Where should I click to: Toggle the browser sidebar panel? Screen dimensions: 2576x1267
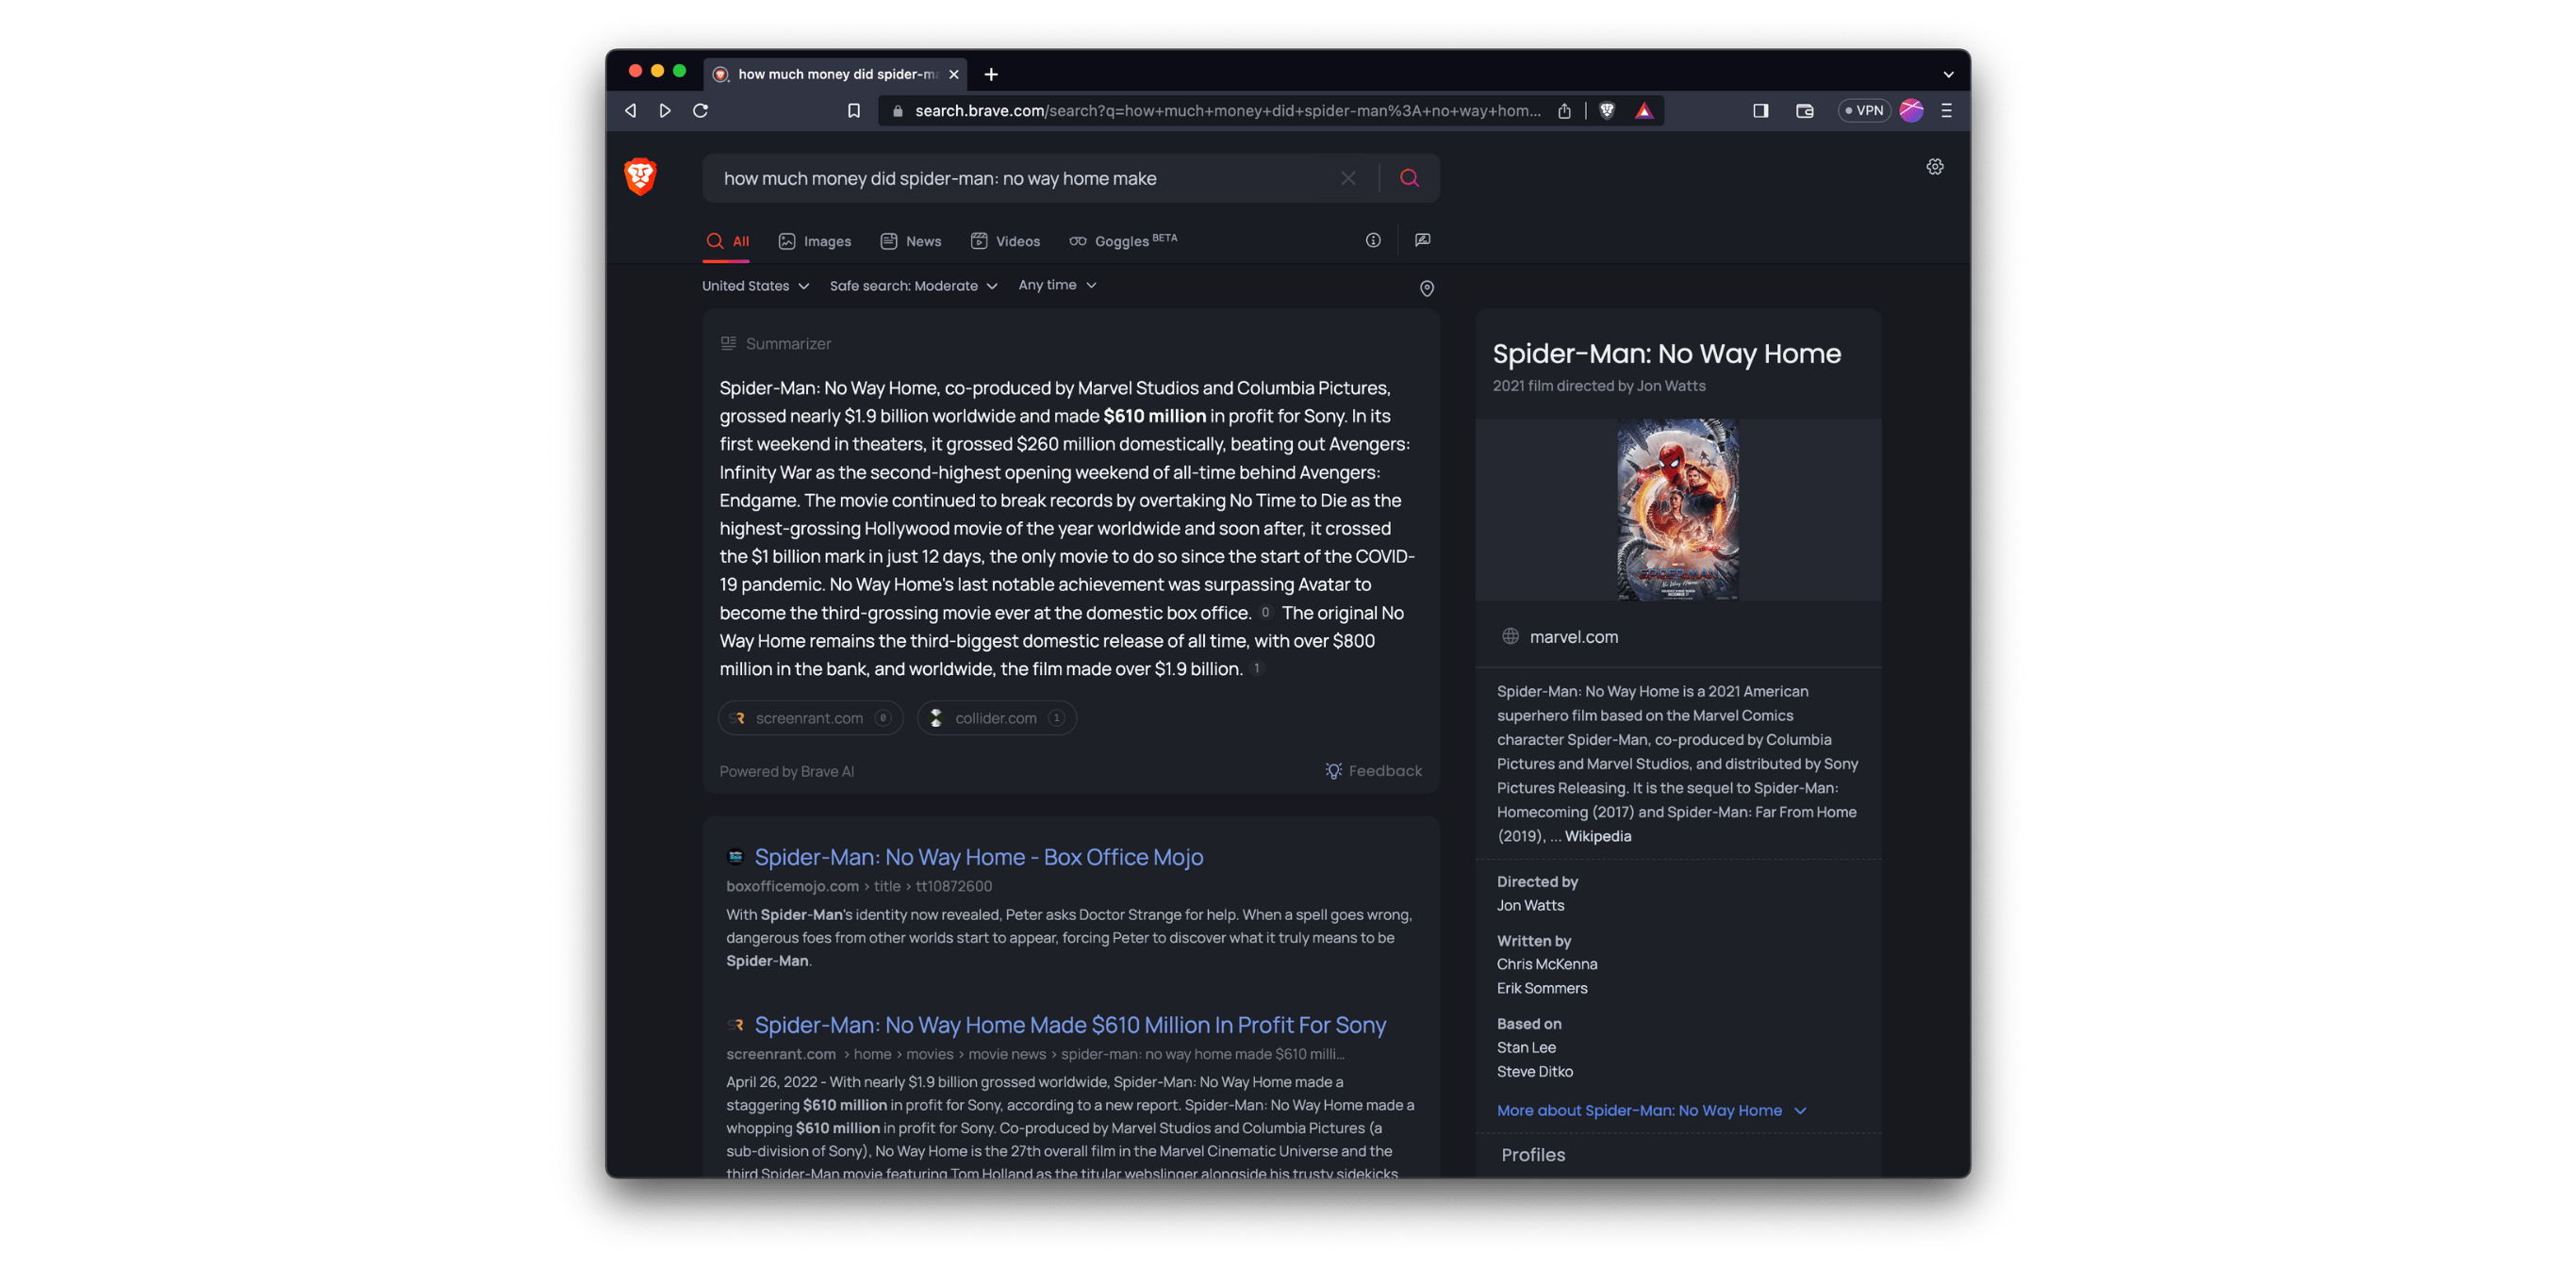(x=1760, y=111)
